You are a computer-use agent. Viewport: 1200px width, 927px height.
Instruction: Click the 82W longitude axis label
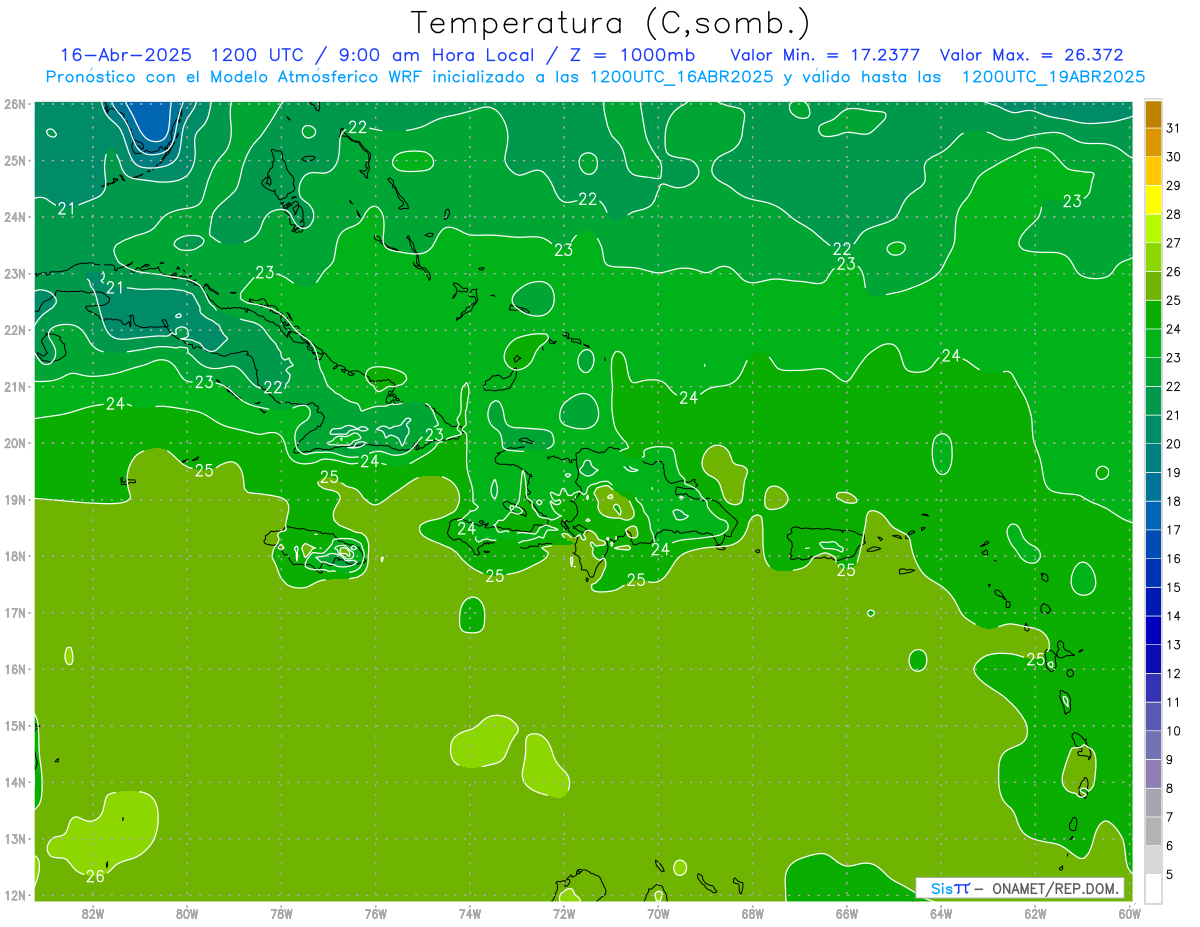93,913
